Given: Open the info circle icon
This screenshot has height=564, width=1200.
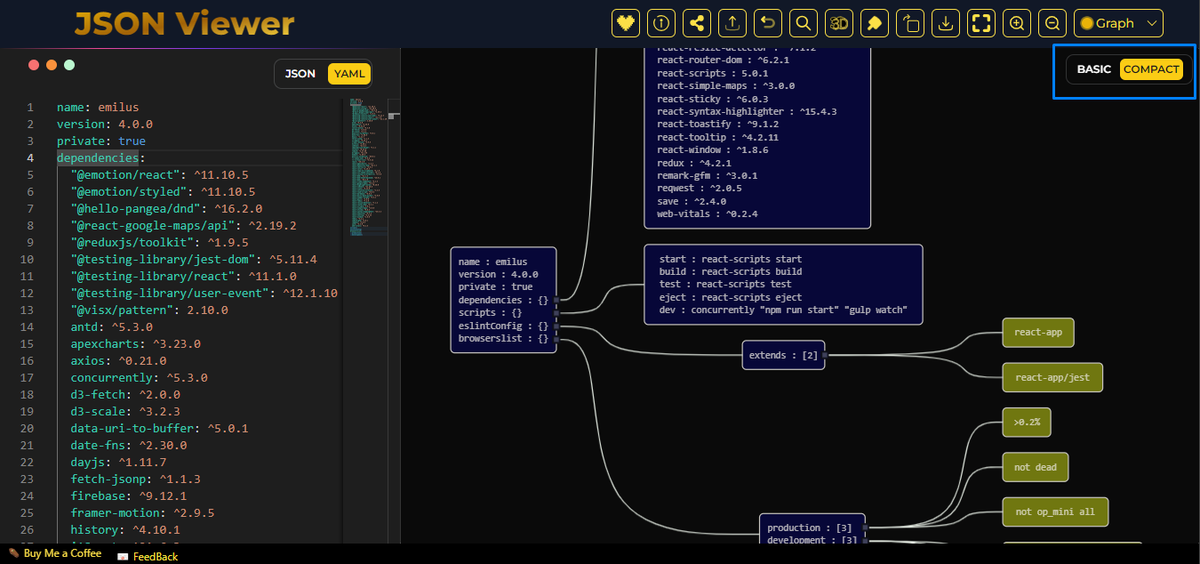Looking at the screenshot, I should click(x=659, y=23).
